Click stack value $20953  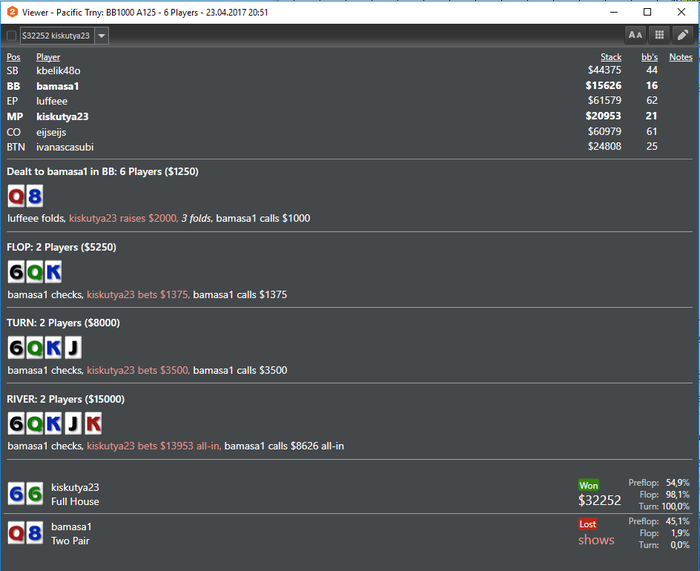(604, 116)
